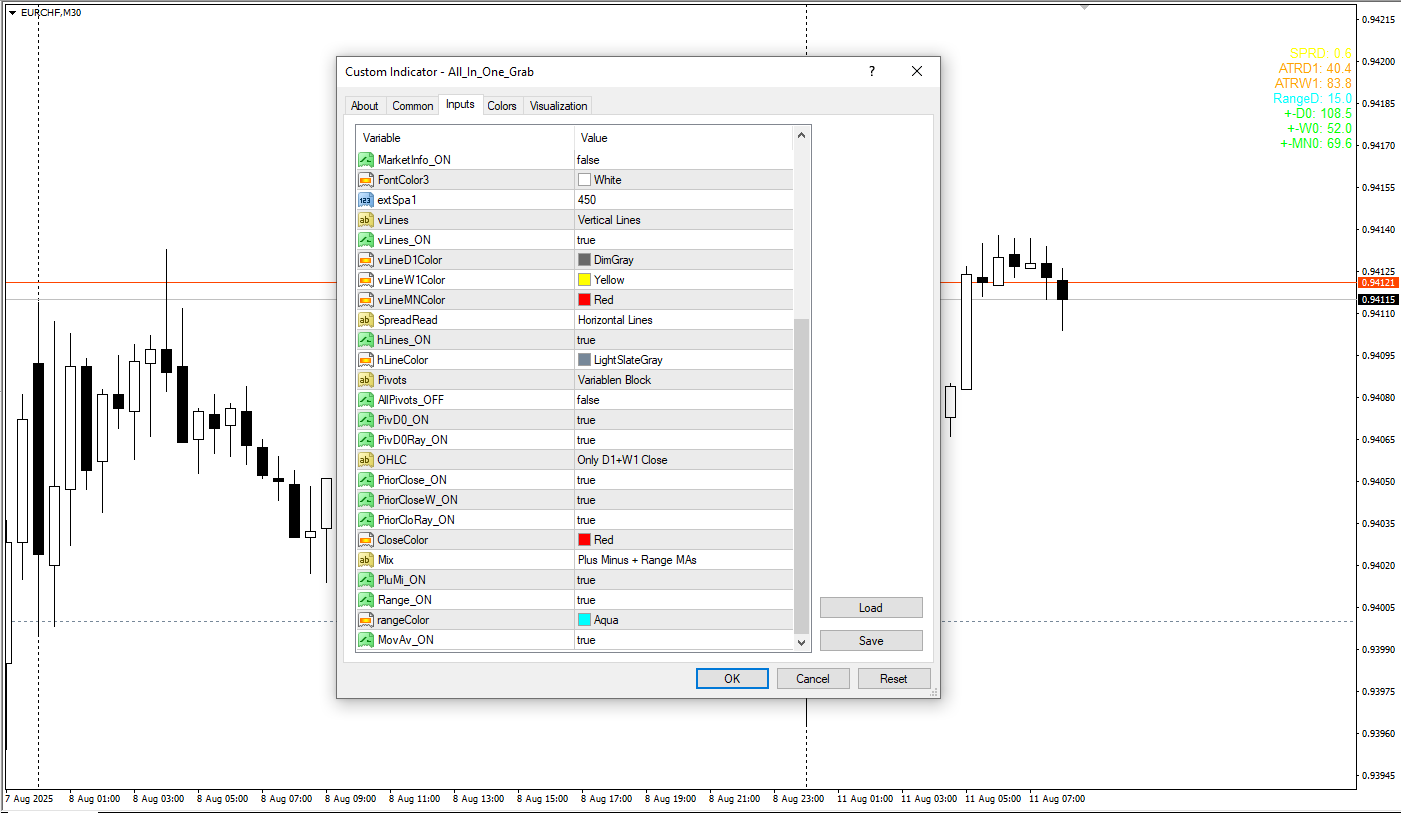Click the OHLC string variable icon
The image size is (1401, 813).
[x=365, y=460]
